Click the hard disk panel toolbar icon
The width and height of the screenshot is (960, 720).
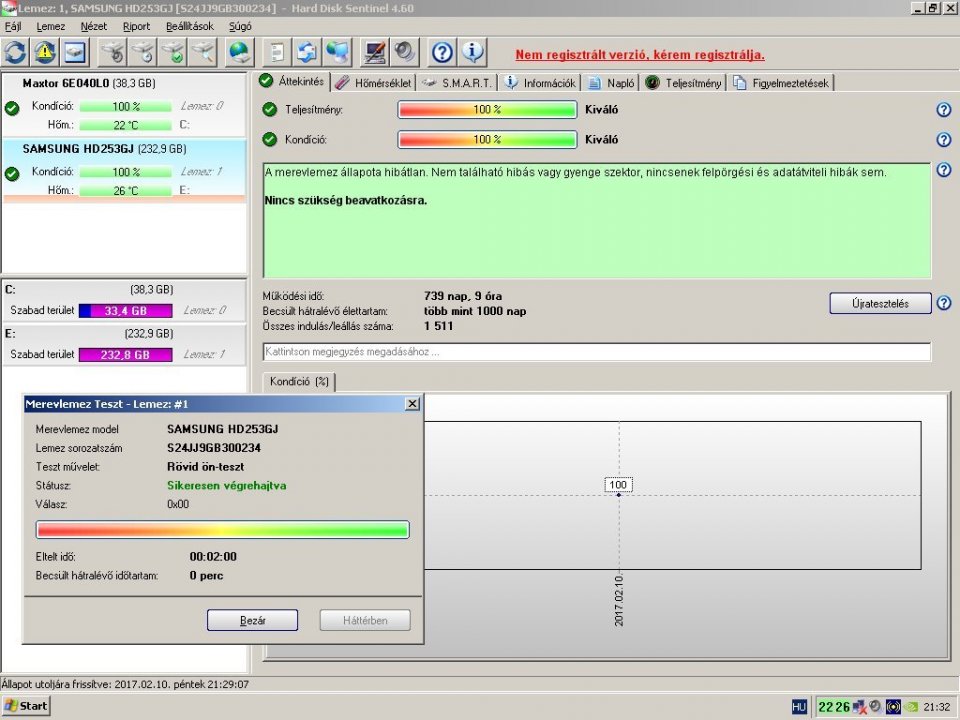pos(75,53)
